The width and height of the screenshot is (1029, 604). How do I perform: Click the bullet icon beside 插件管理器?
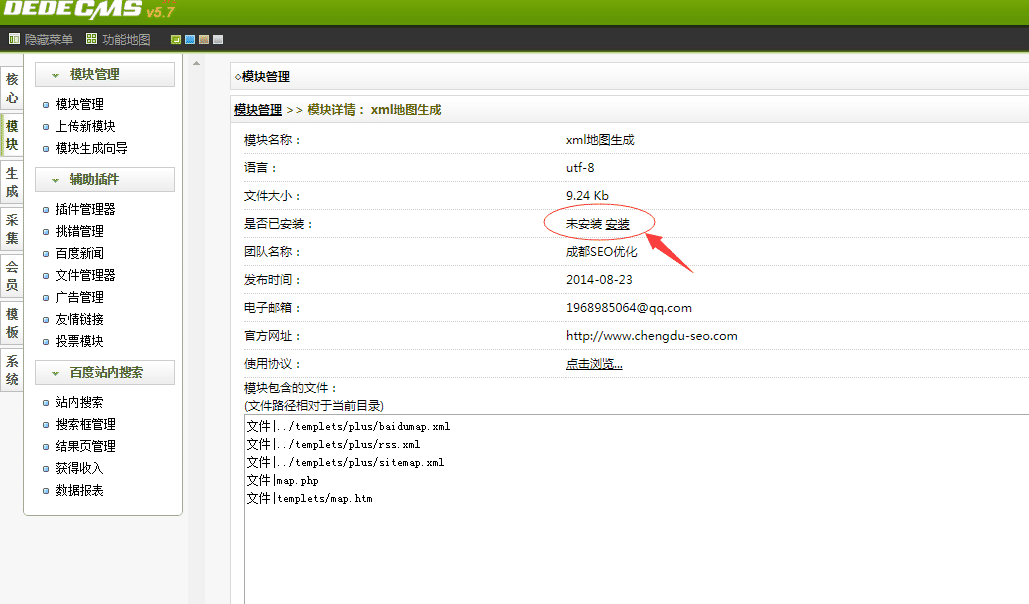coord(46,210)
